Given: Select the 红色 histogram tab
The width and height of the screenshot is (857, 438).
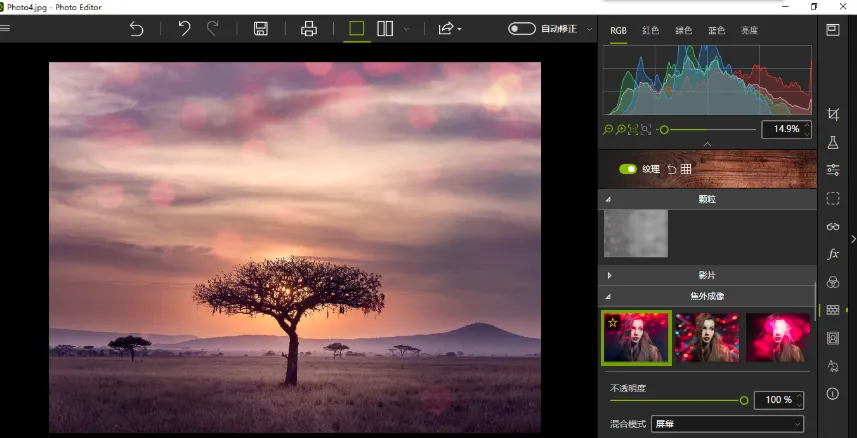Looking at the screenshot, I should [650, 31].
